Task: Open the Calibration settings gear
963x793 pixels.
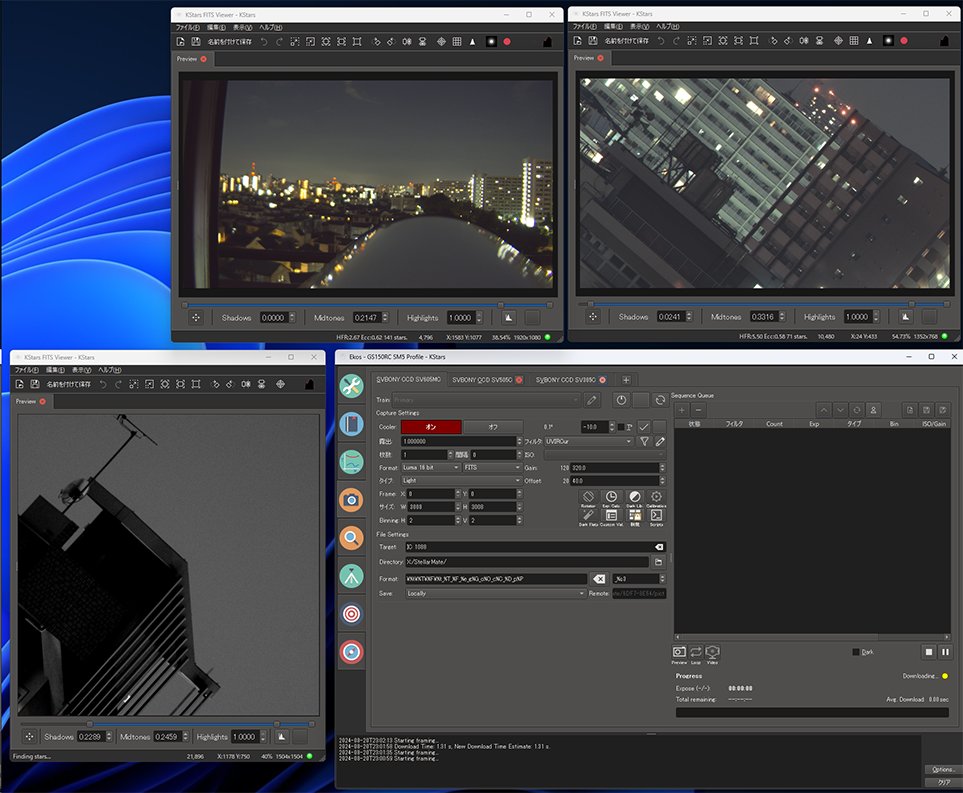Action: pos(657,498)
